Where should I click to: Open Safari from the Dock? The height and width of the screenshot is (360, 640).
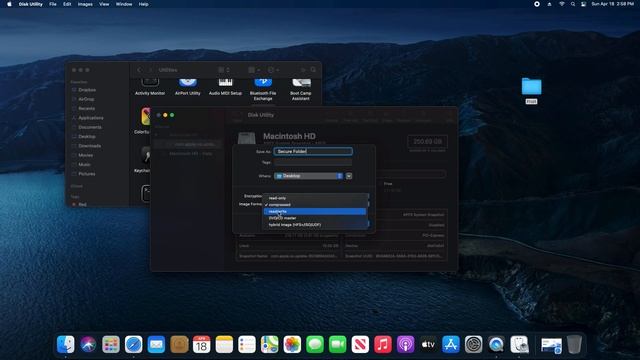click(x=133, y=345)
